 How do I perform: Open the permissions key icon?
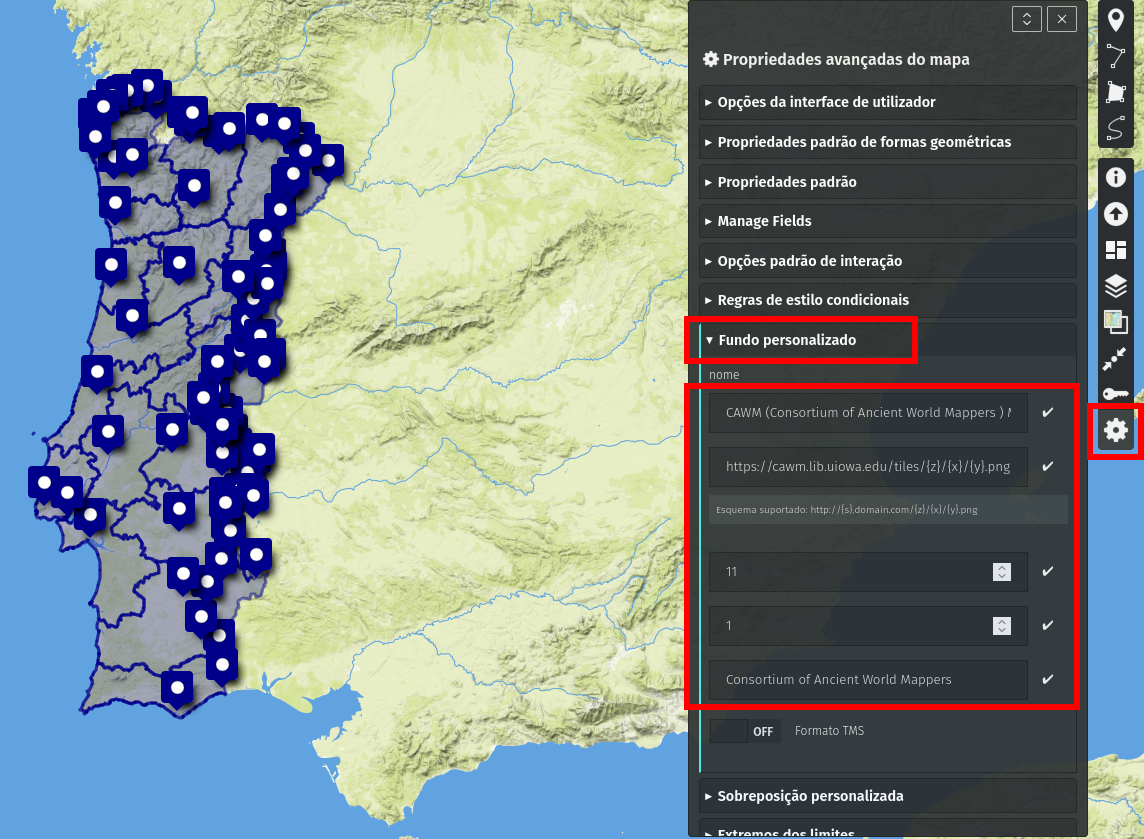coord(1116,394)
